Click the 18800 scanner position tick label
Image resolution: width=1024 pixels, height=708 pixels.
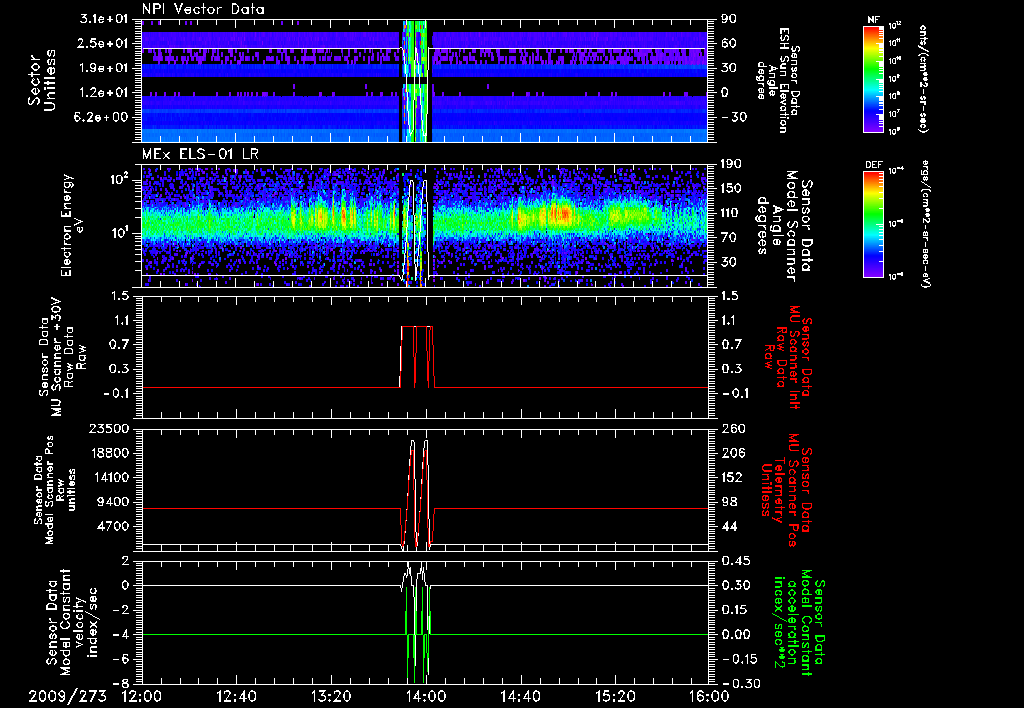[110, 453]
